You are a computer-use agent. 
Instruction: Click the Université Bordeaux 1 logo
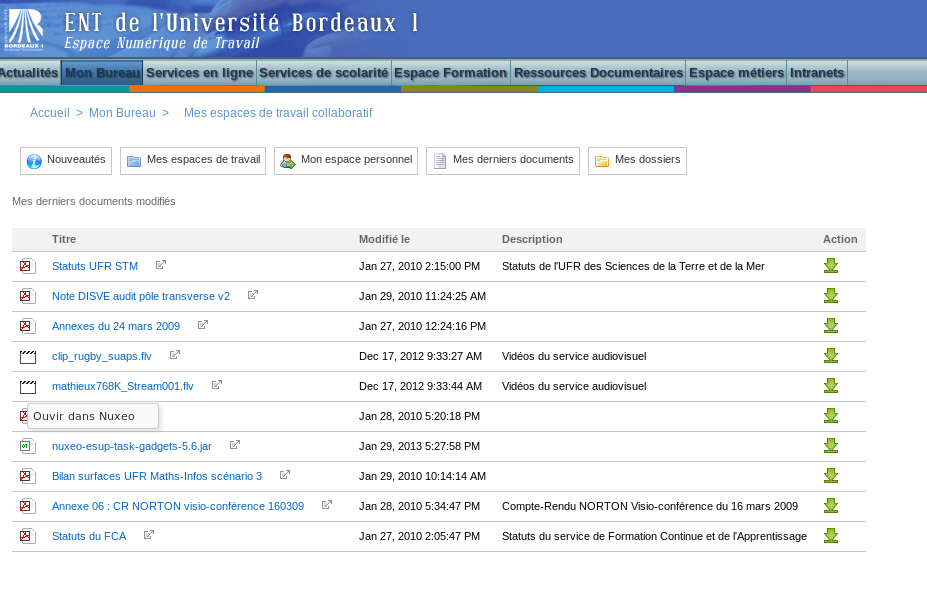tap(24, 29)
